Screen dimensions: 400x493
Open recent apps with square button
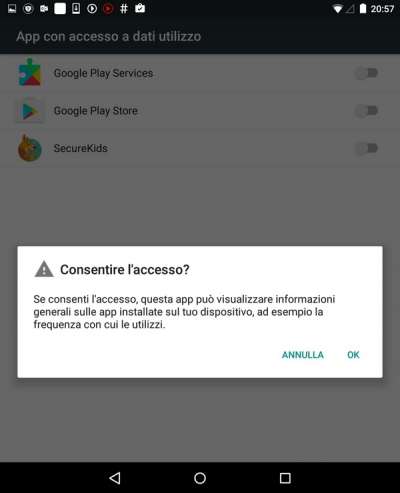[x=285, y=478]
